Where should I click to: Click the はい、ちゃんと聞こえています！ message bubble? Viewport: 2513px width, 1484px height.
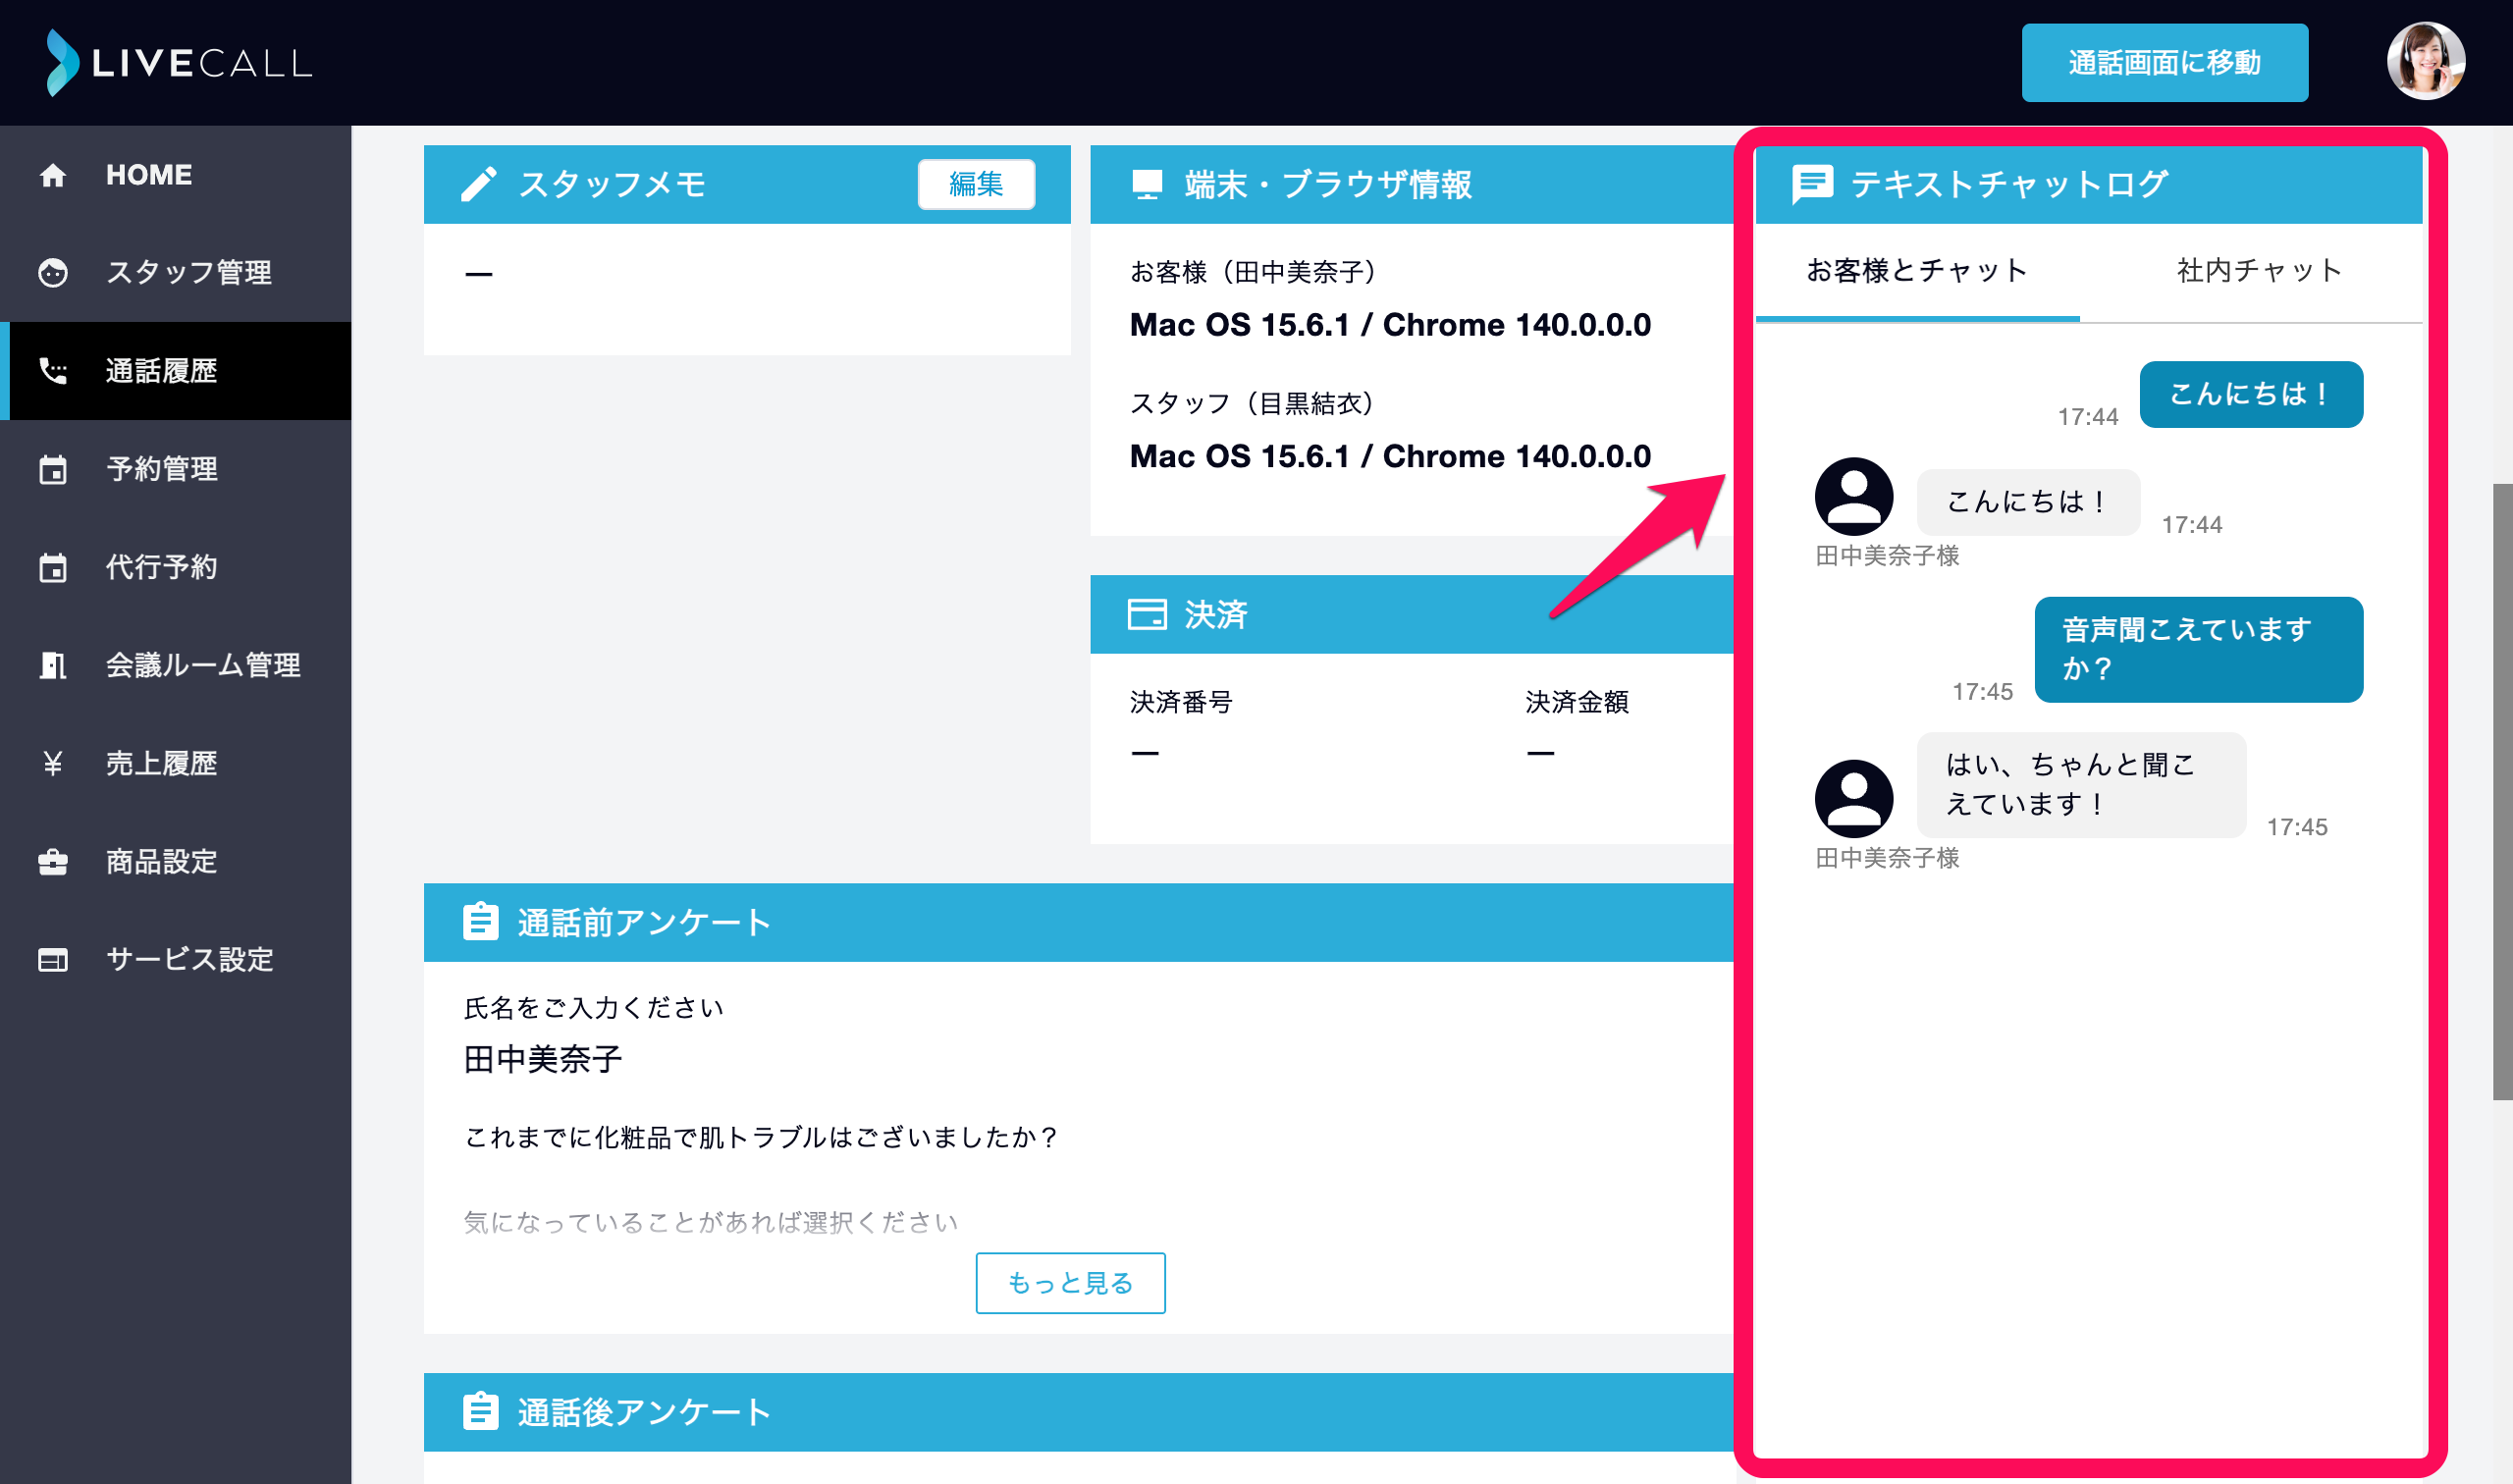coord(2081,785)
